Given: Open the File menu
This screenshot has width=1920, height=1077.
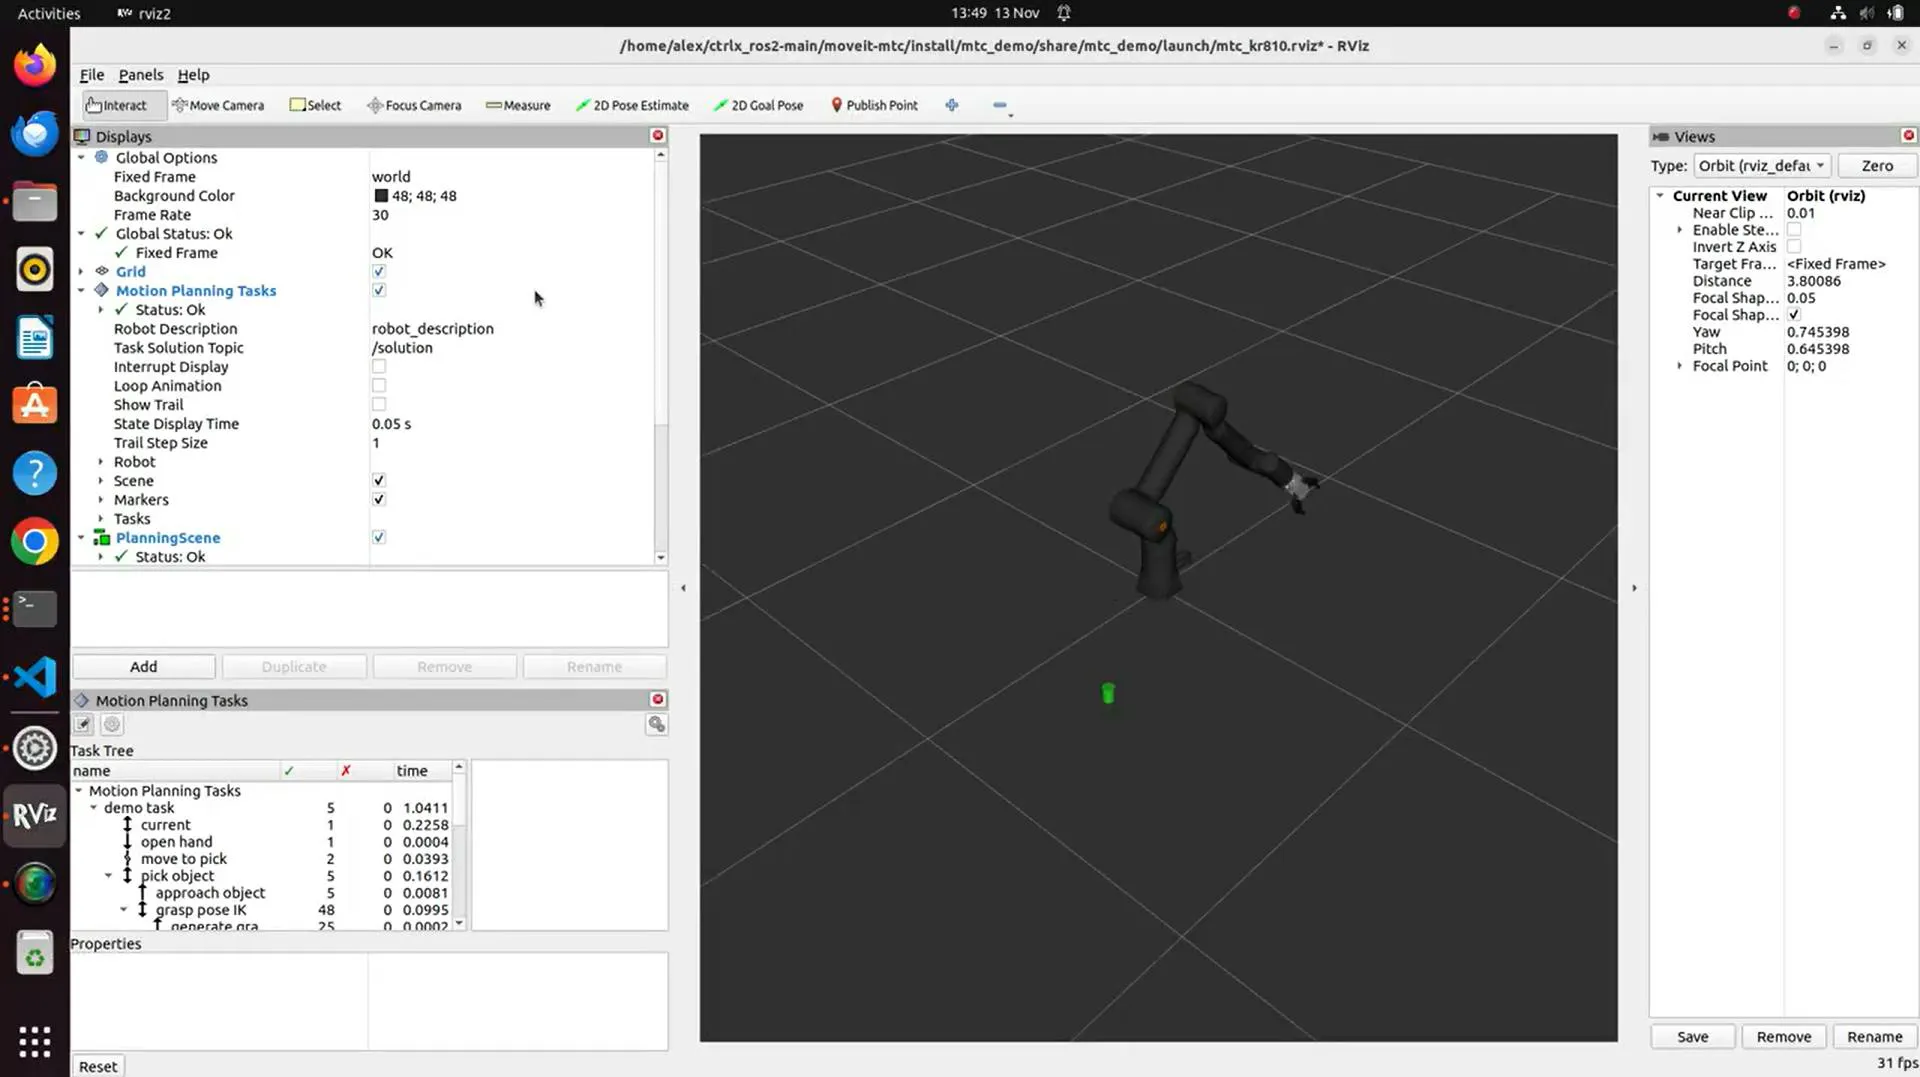Looking at the screenshot, I should (92, 75).
